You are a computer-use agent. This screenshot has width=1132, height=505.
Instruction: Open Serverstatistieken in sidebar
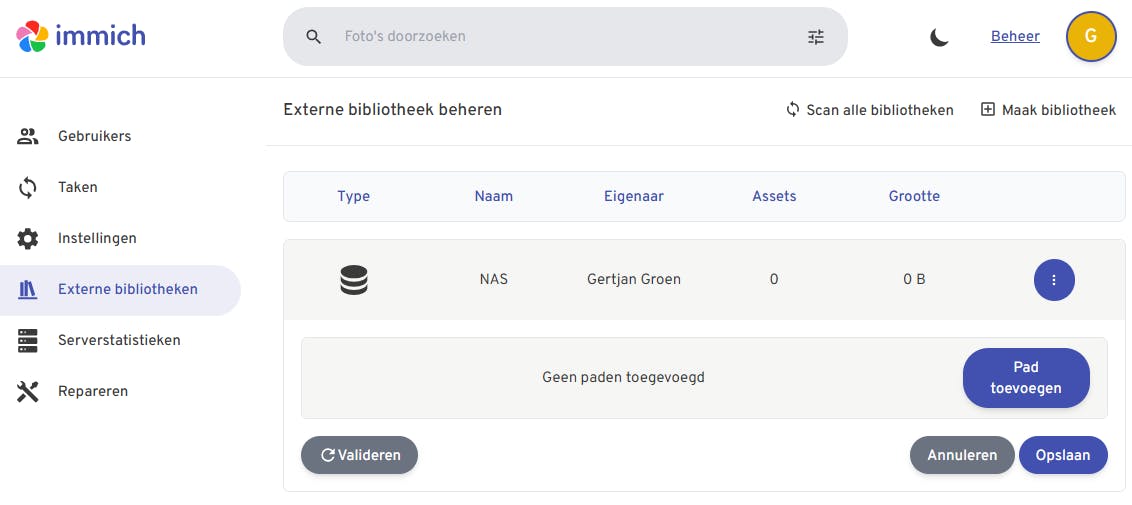[119, 340]
